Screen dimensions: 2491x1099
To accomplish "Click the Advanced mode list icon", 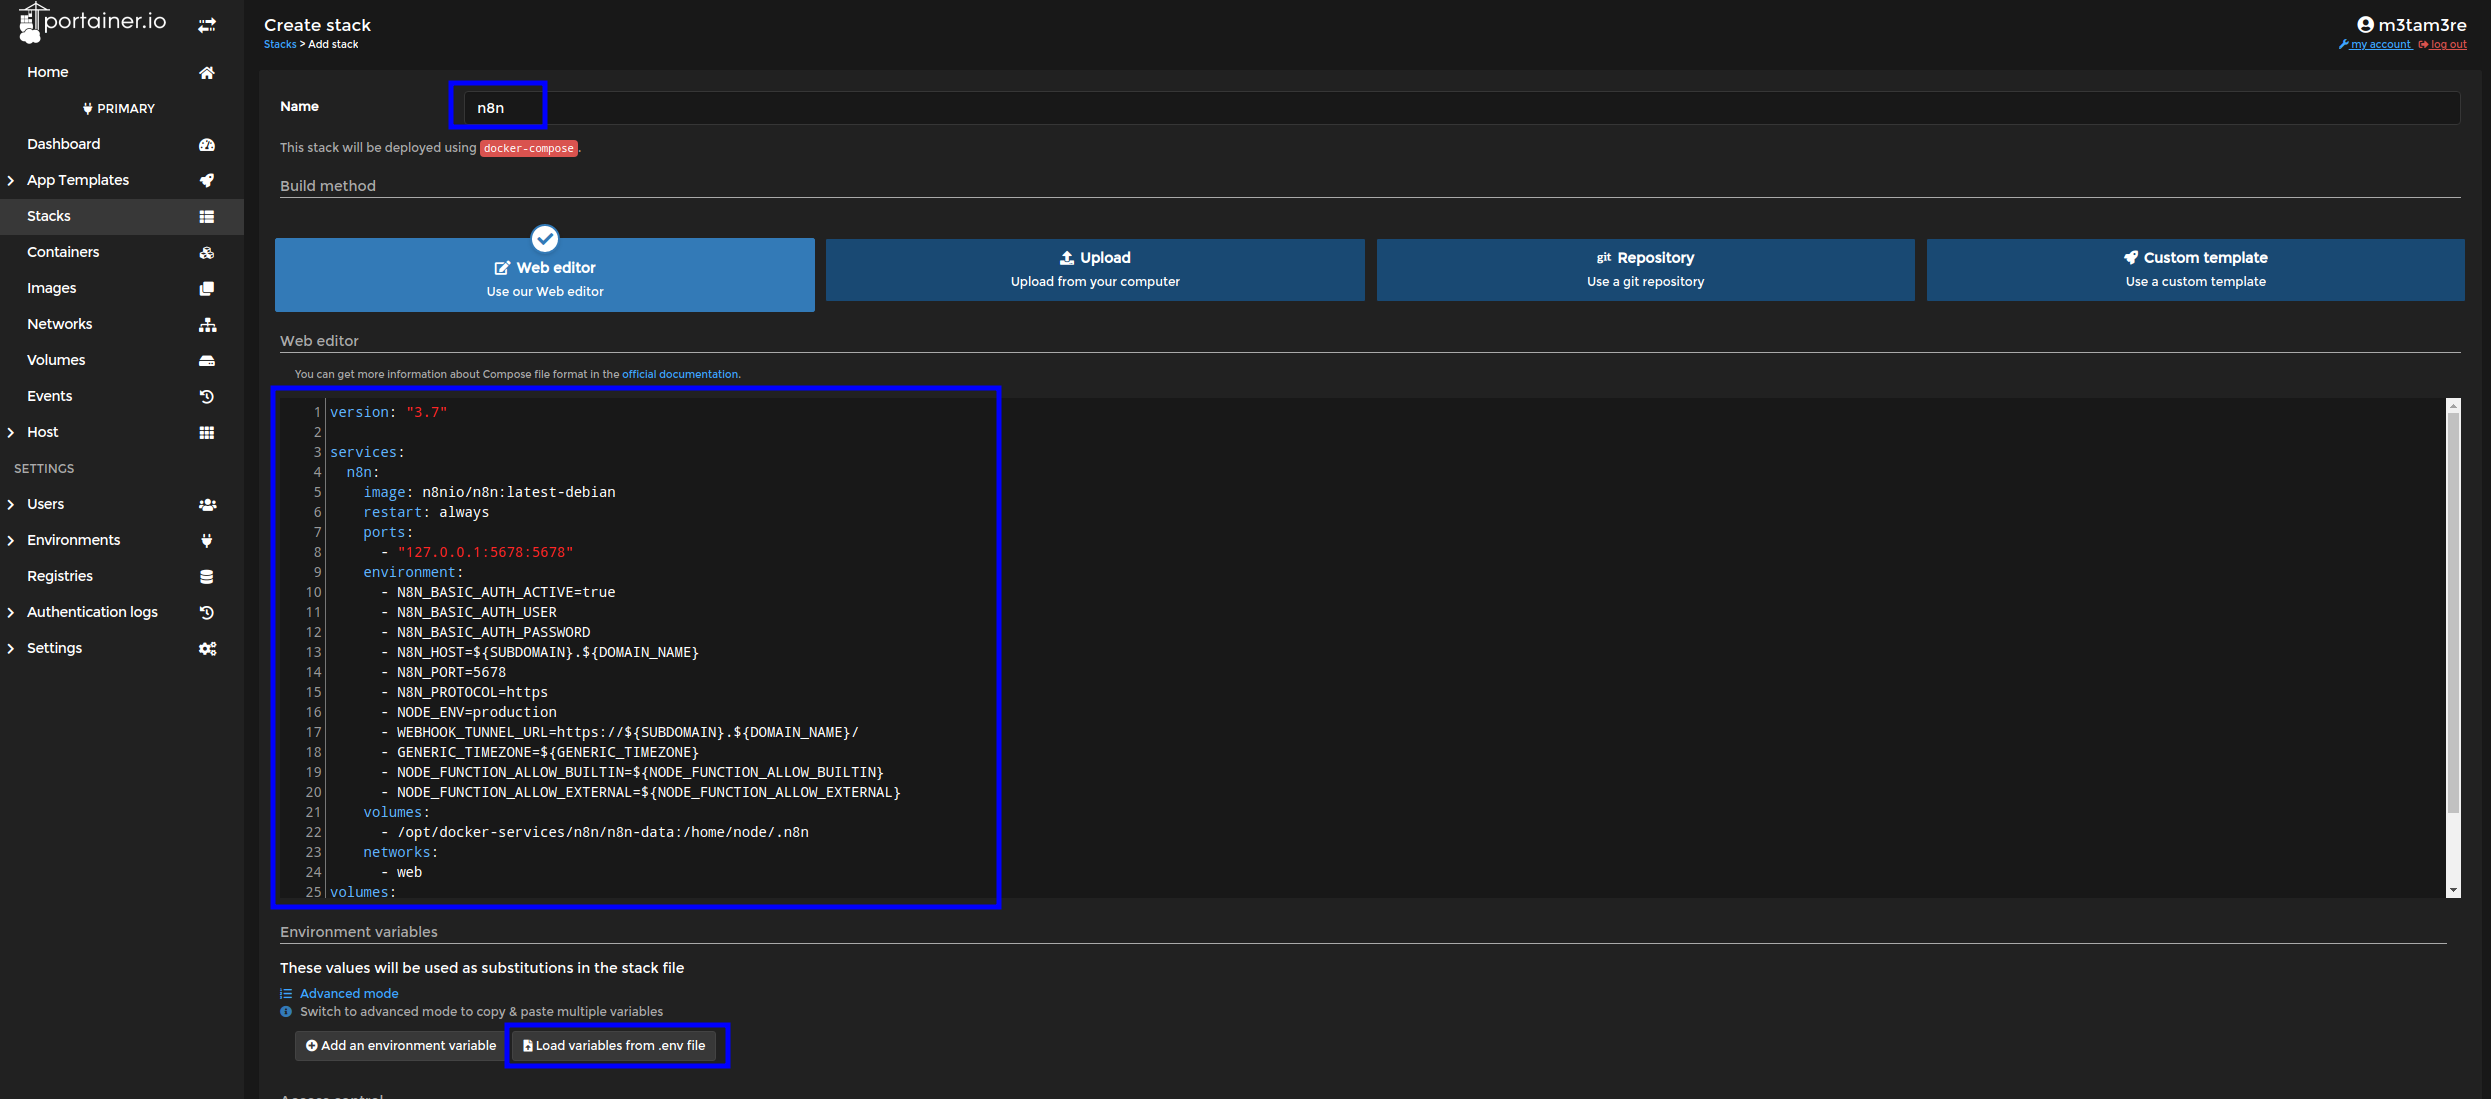I will 286,993.
